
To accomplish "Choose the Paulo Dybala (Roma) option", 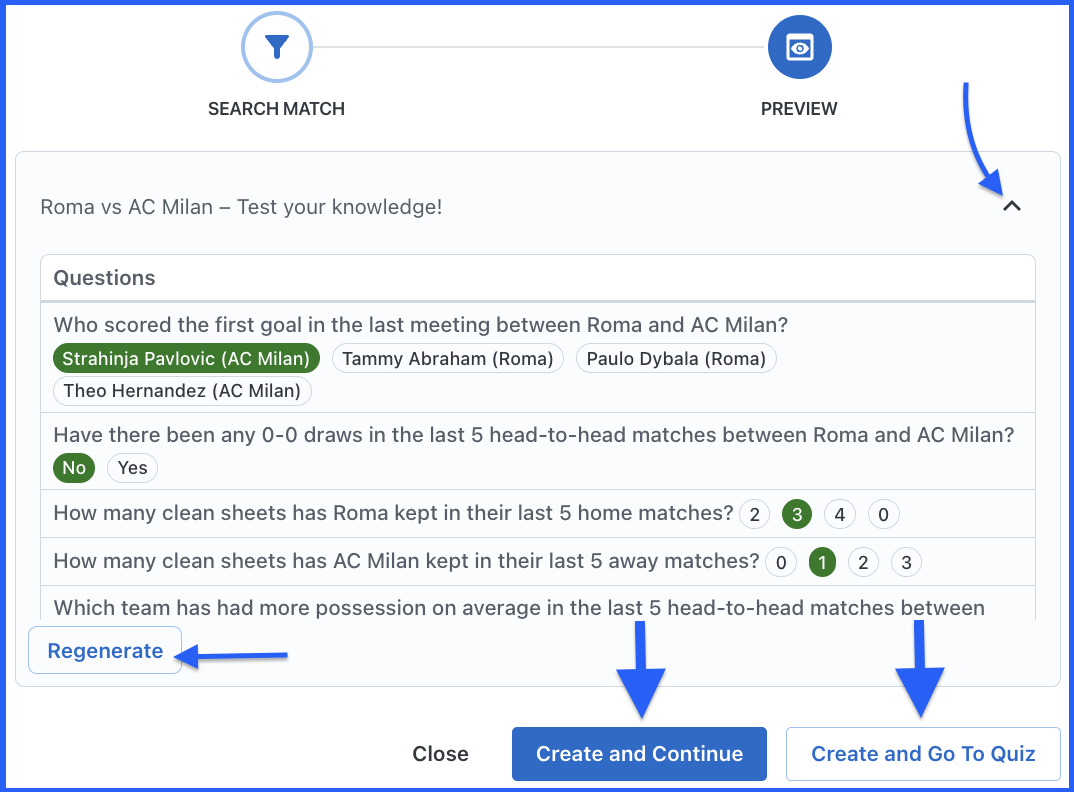I will click(676, 359).
